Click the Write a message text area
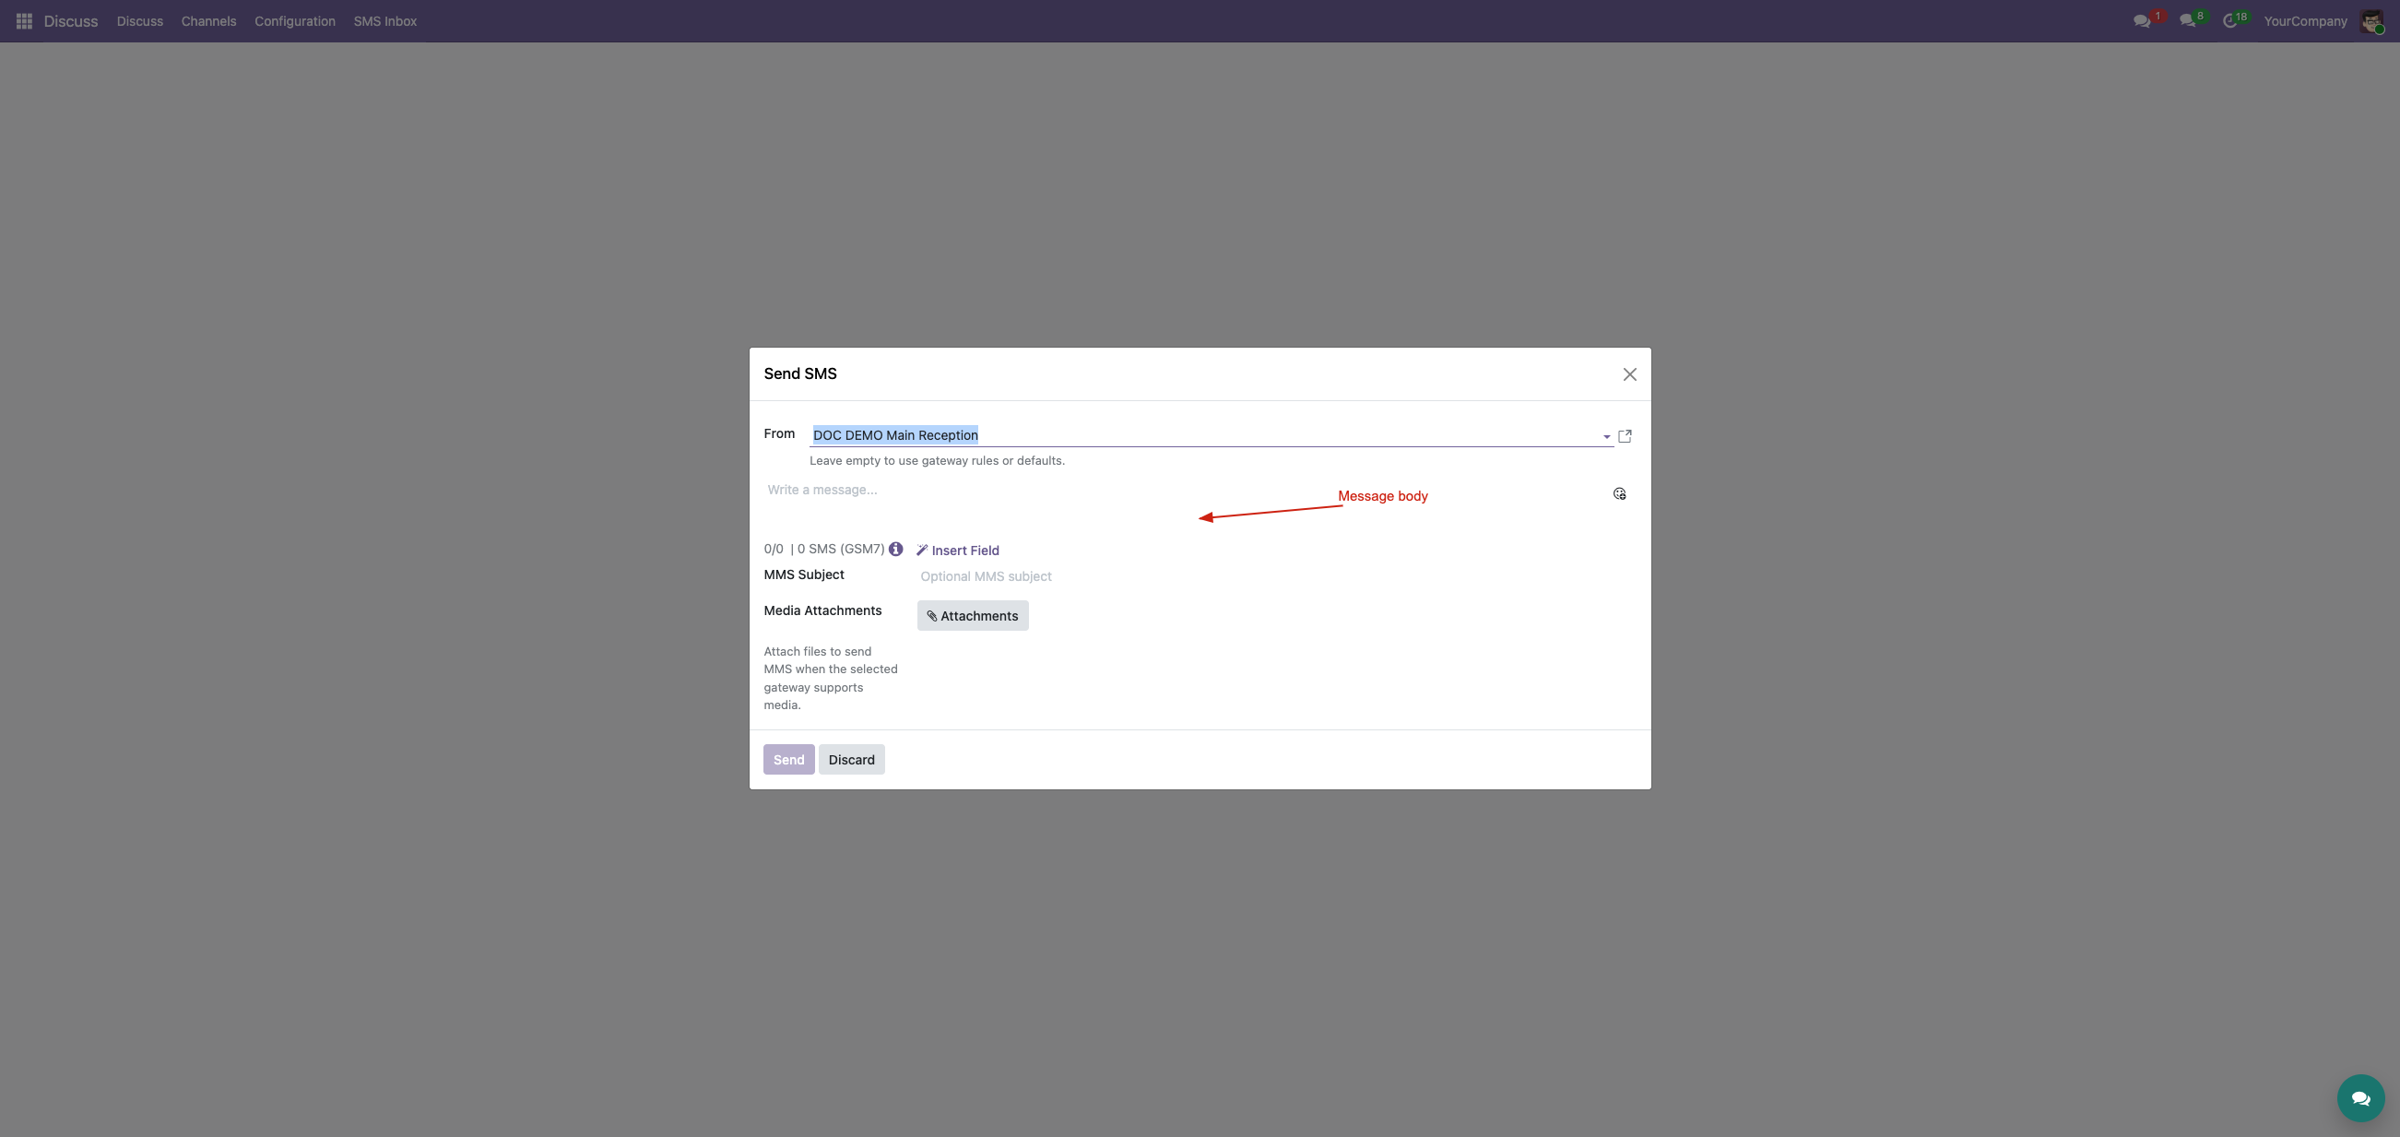2400x1137 pixels. pos(1185,503)
